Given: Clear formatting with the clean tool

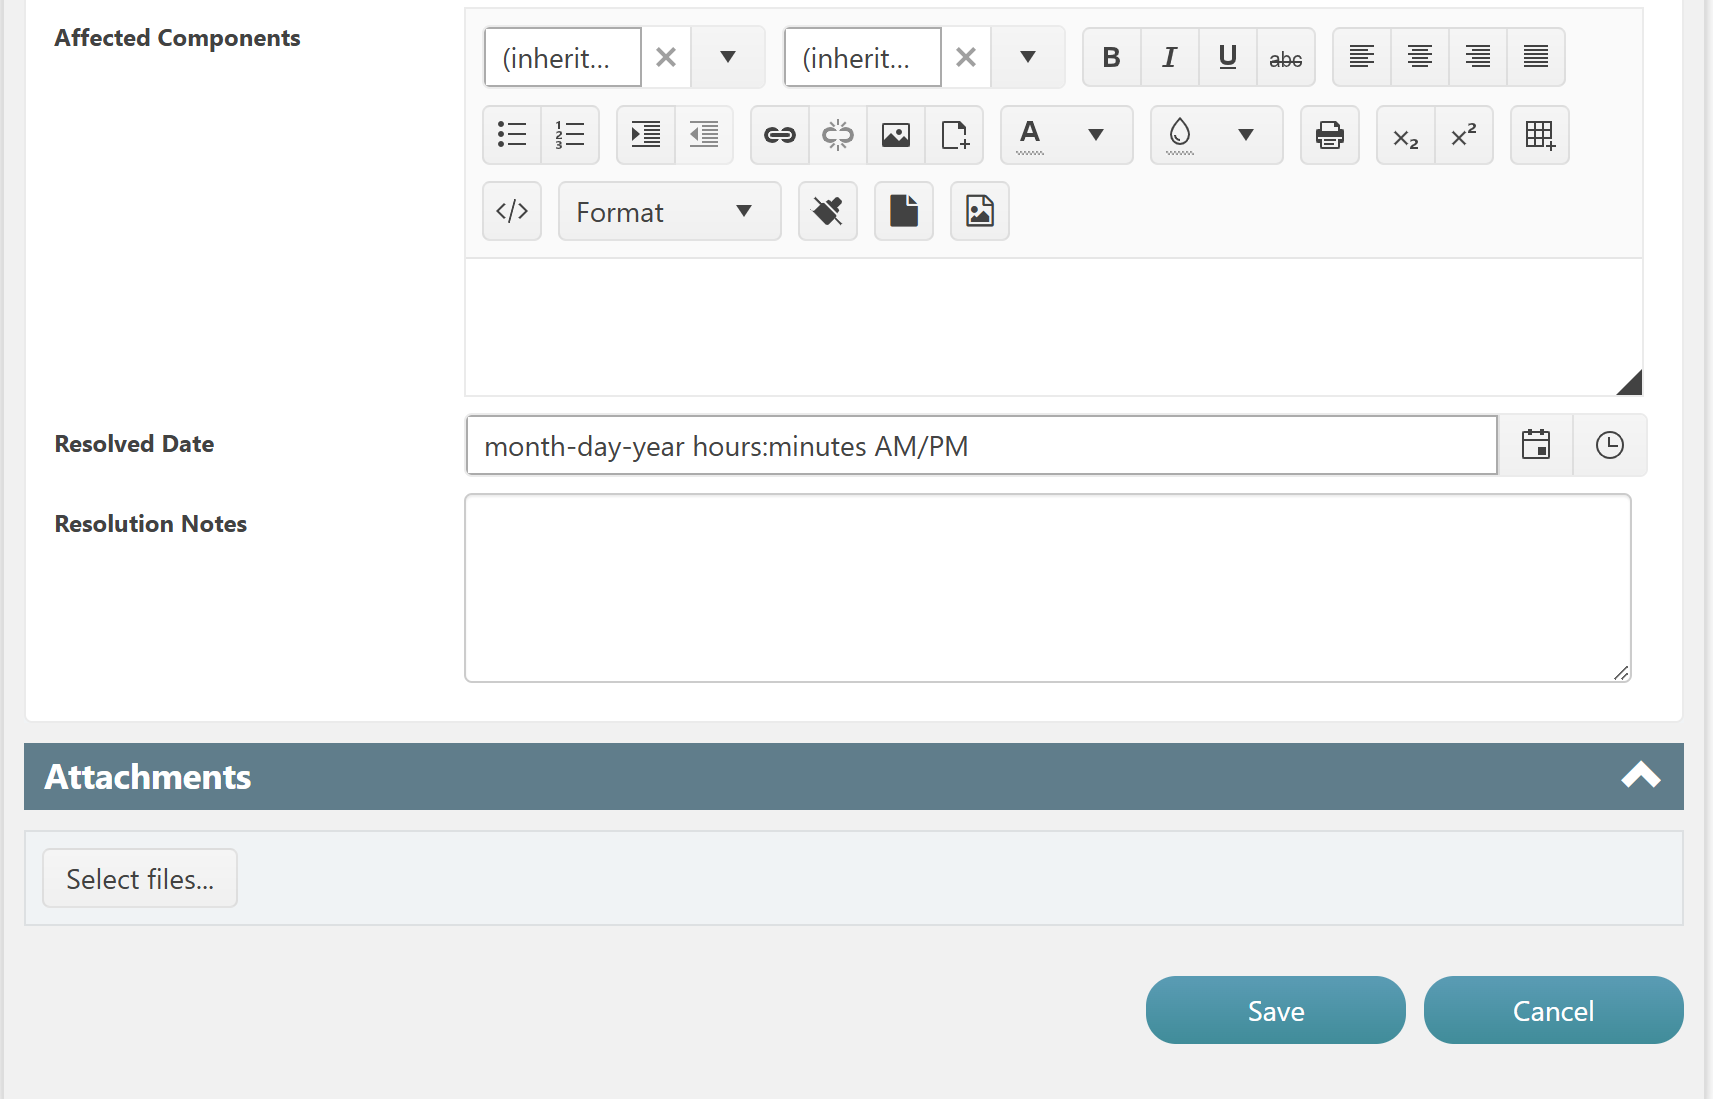Looking at the screenshot, I should (827, 211).
